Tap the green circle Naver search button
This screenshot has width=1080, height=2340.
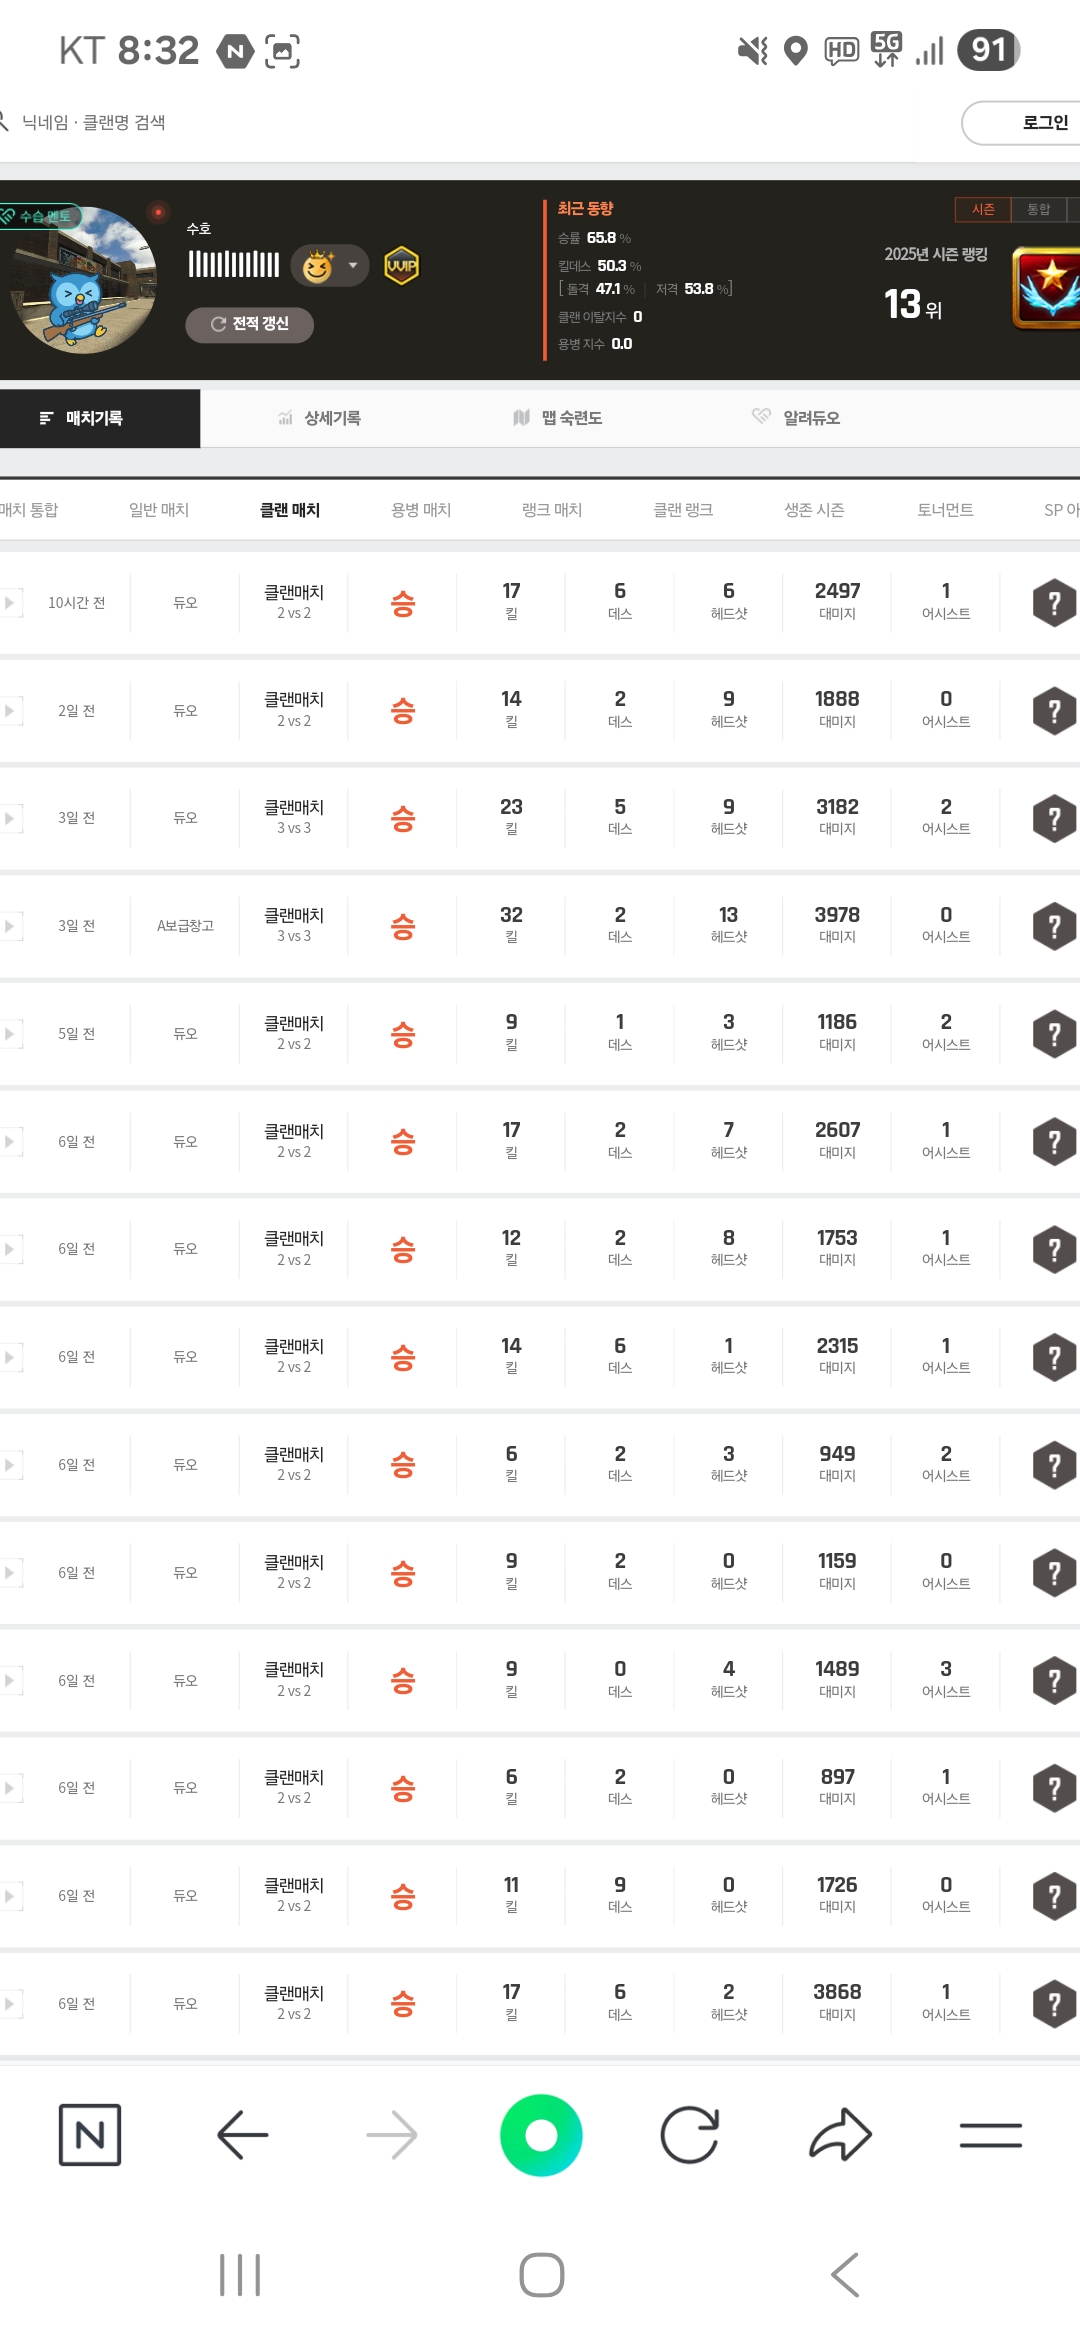pos(541,2135)
